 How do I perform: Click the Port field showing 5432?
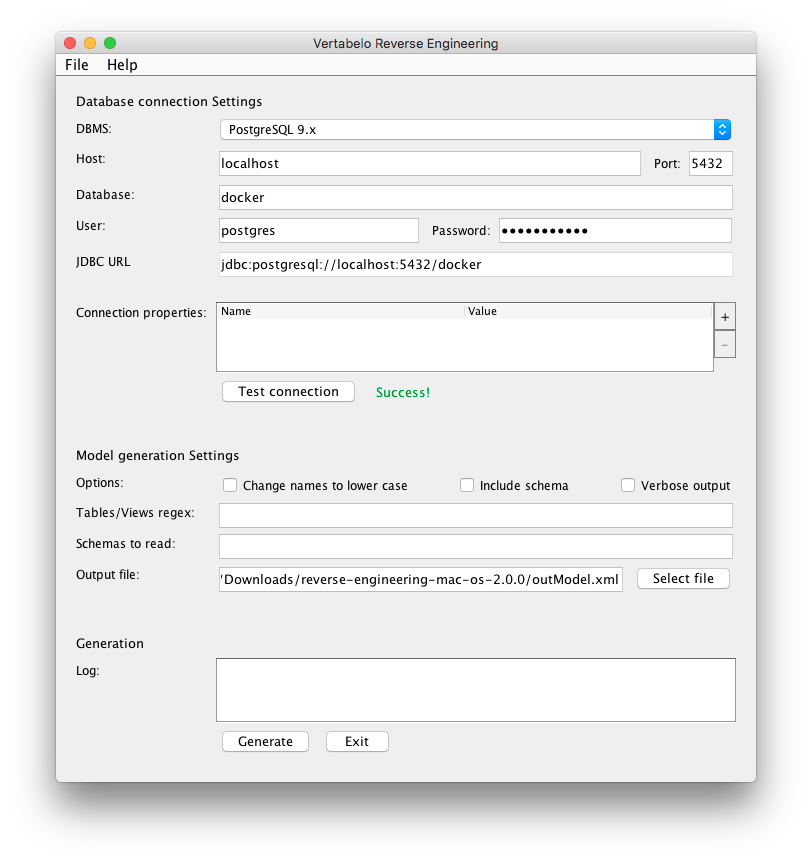710,164
